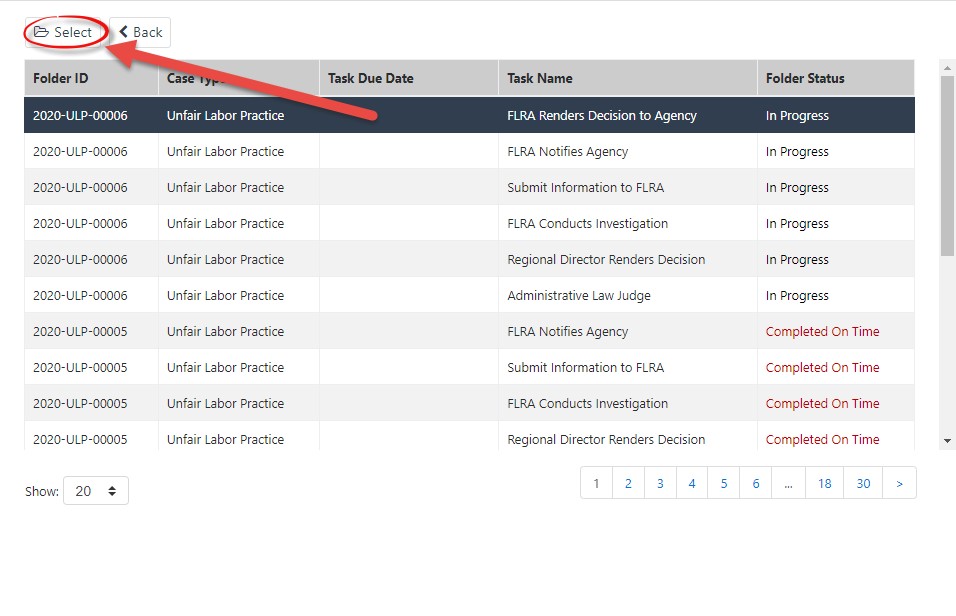Viewport: 956px width, 616px height.
Task: Sort by the Task Name column header
Action: [x=627, y=78]
